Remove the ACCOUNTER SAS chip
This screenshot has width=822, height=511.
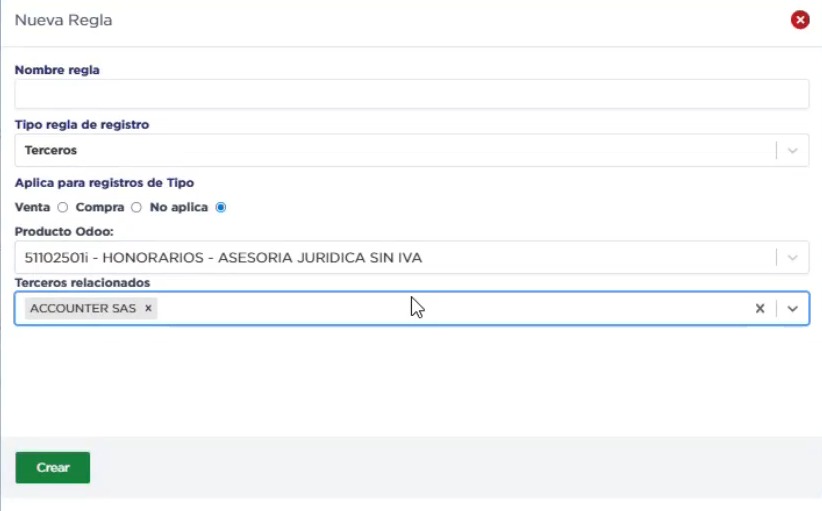[148, 309]
